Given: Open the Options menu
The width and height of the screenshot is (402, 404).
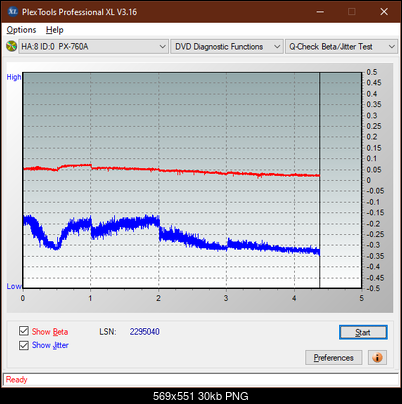Looking at the screenshot, I should click(x=21, y=30).
